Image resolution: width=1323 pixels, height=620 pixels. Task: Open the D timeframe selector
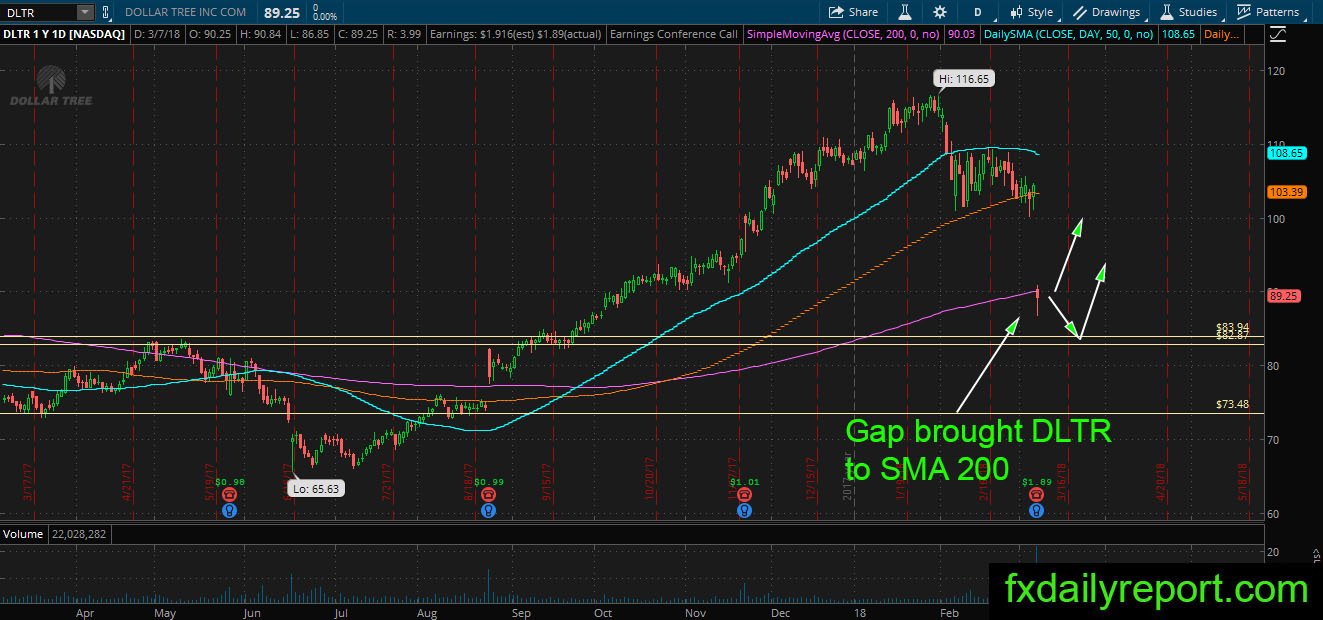coord(977,12)
